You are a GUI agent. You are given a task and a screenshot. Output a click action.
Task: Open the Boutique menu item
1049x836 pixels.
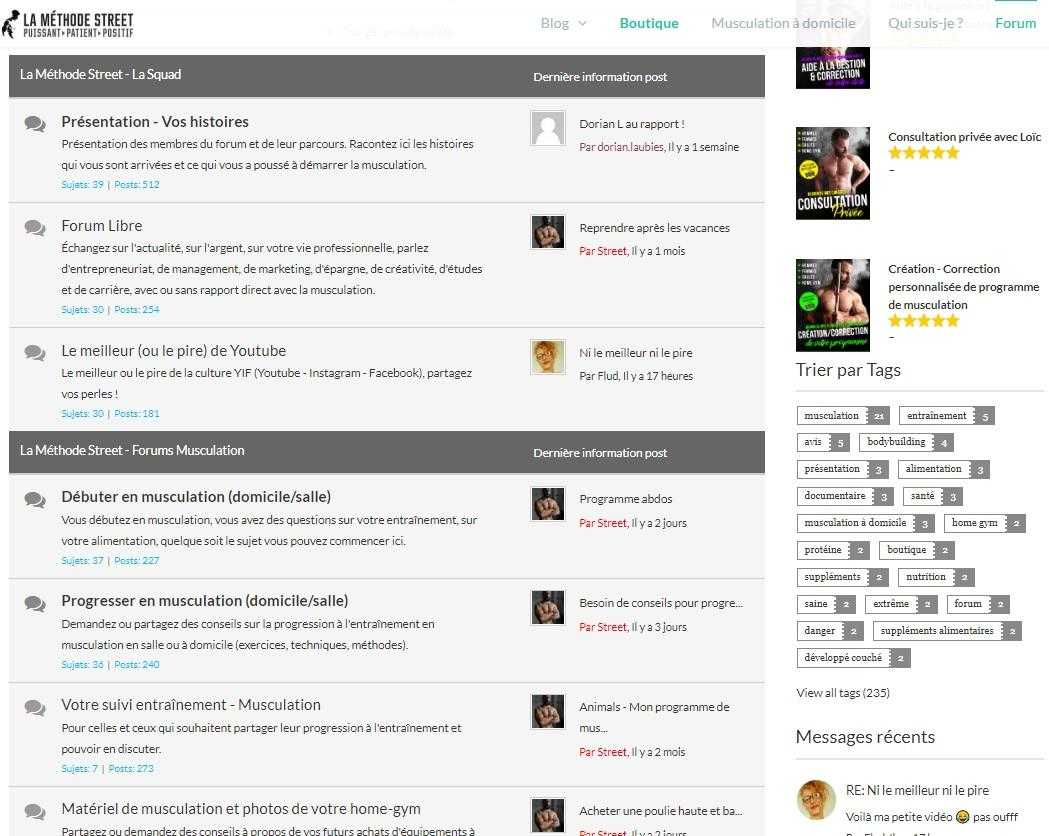tap(649, 23)
